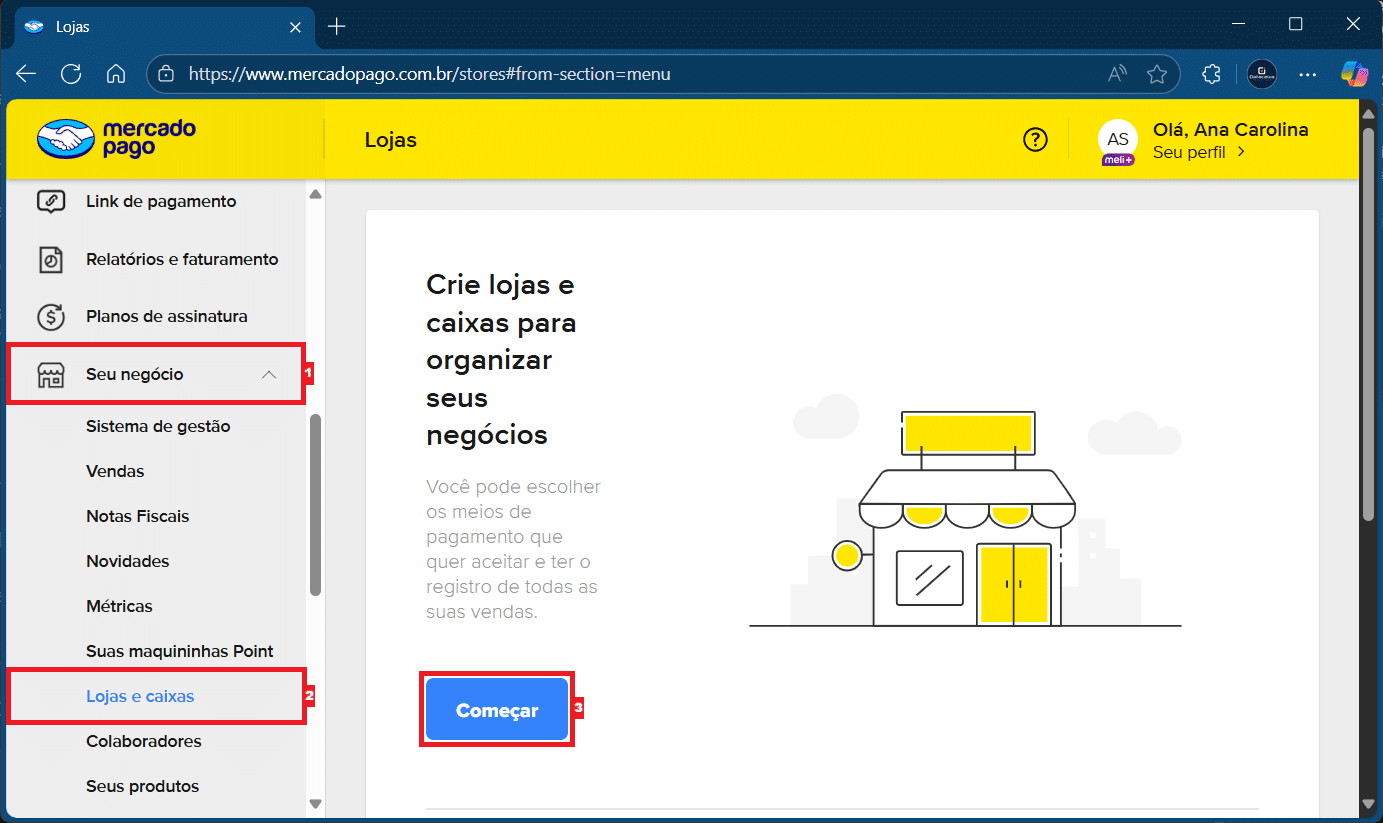Click the AS profile avatar
1383x823 pixels.
click(1117, 140)
